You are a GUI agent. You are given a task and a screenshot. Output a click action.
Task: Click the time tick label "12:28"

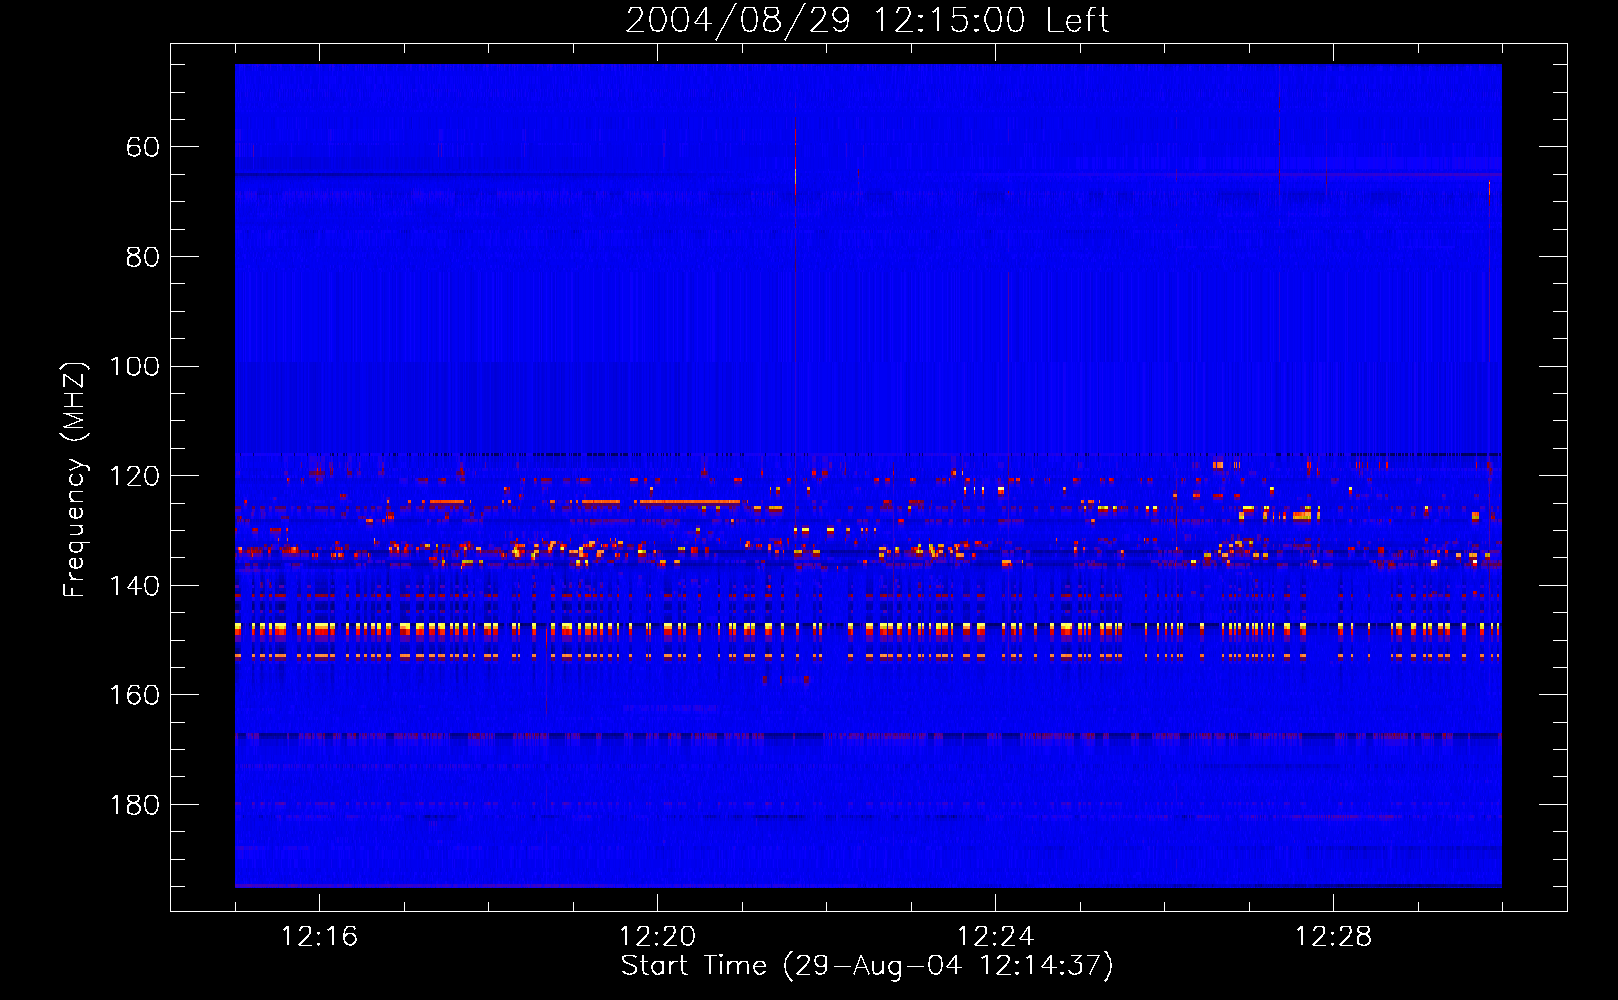1333,937
